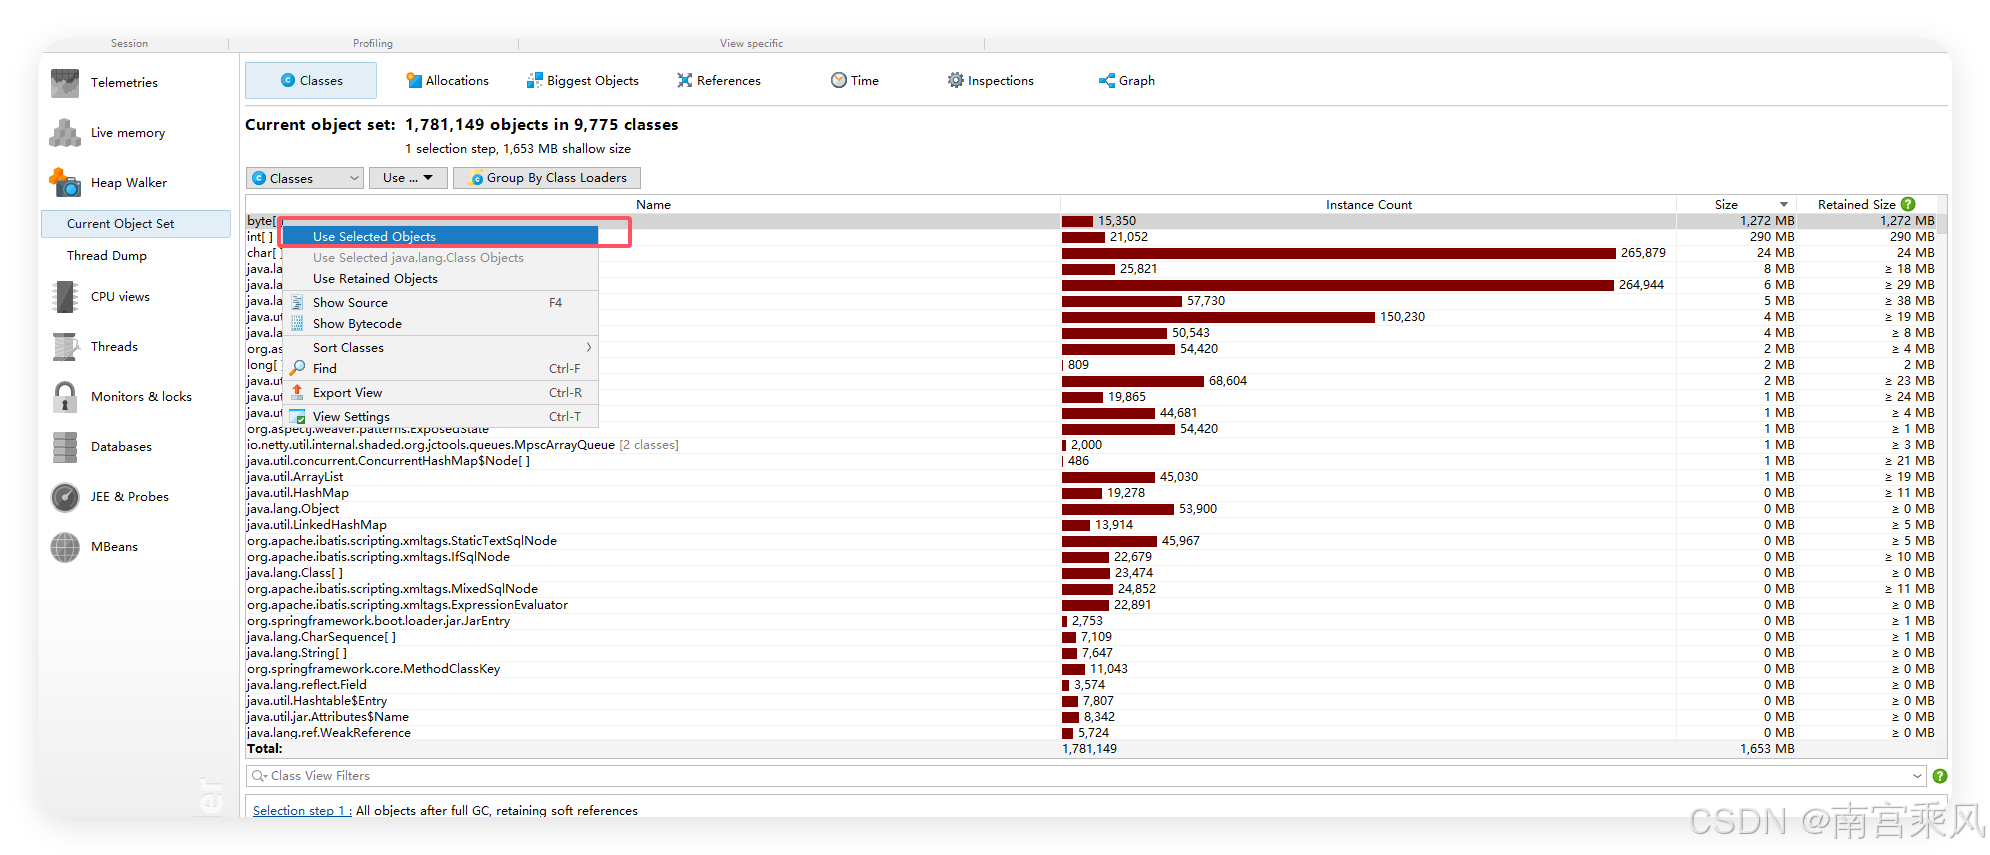Choose Show Bytecode menu entry
1990x855 pixels.
[440, 323]
